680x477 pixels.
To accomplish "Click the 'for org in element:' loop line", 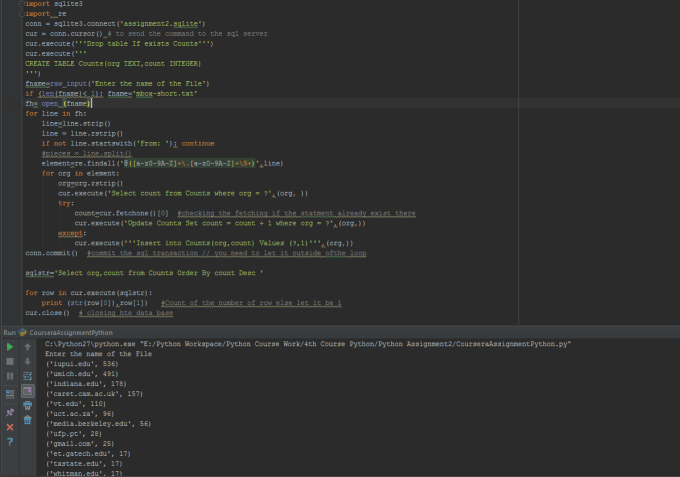I will coord(80,173).
